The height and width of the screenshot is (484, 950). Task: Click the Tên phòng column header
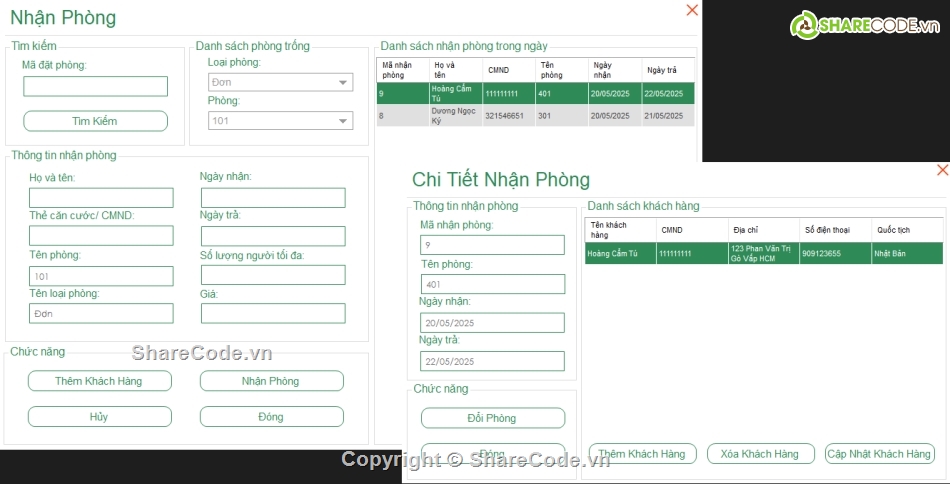[562, 70]
